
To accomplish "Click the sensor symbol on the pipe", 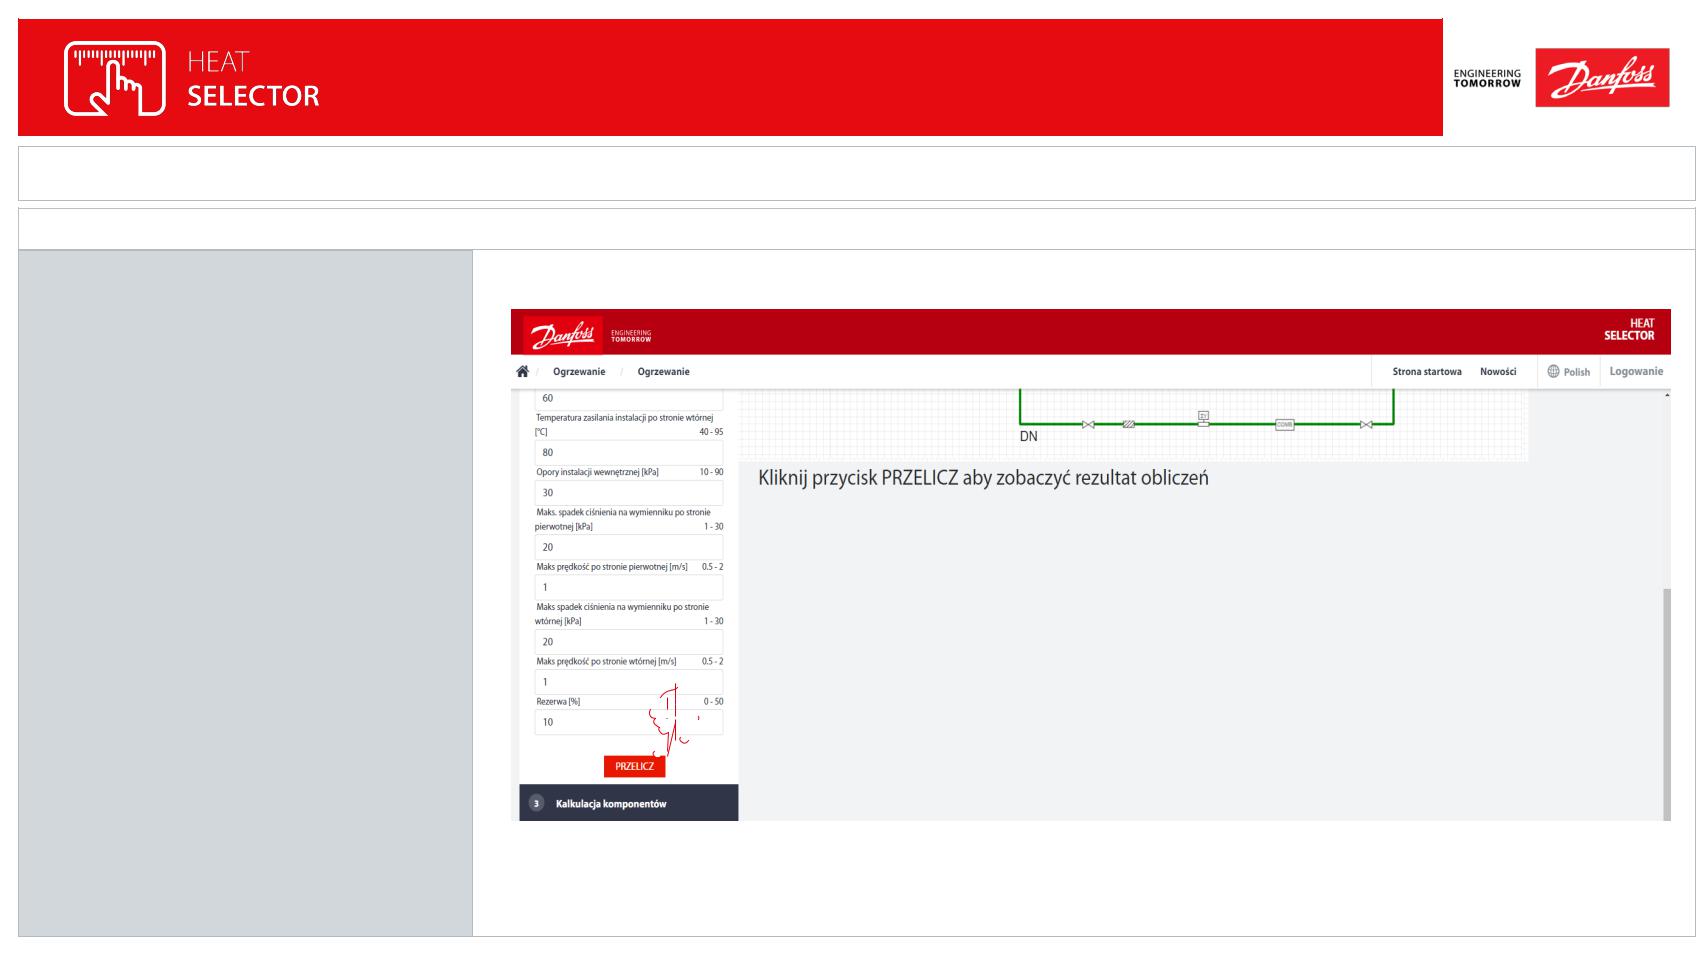I will [1204, 418].
